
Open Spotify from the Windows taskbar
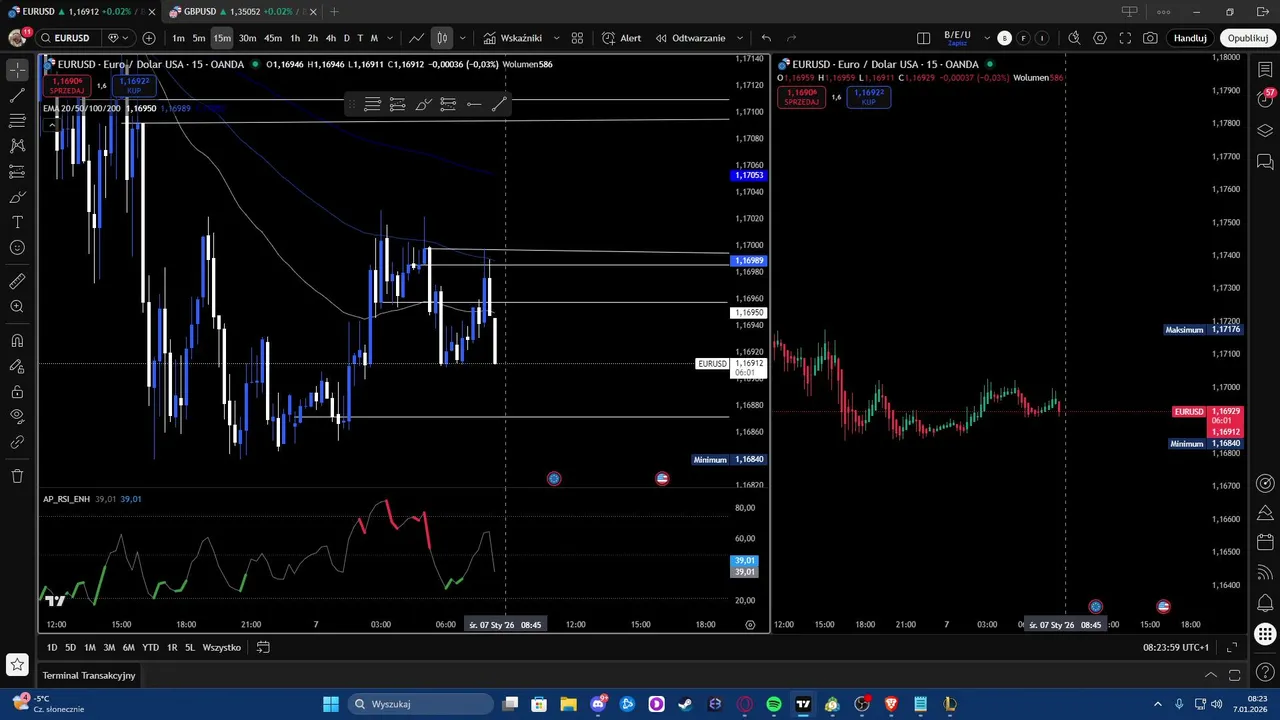click(774, 704)
